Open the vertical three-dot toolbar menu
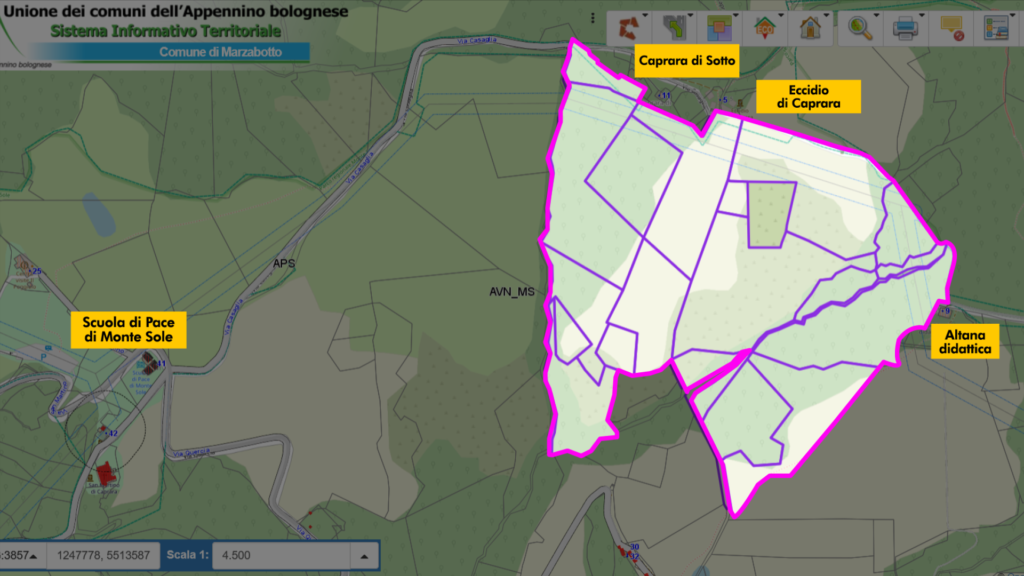Viewport: 1024px width, 576px height. [x=594, y=20]
